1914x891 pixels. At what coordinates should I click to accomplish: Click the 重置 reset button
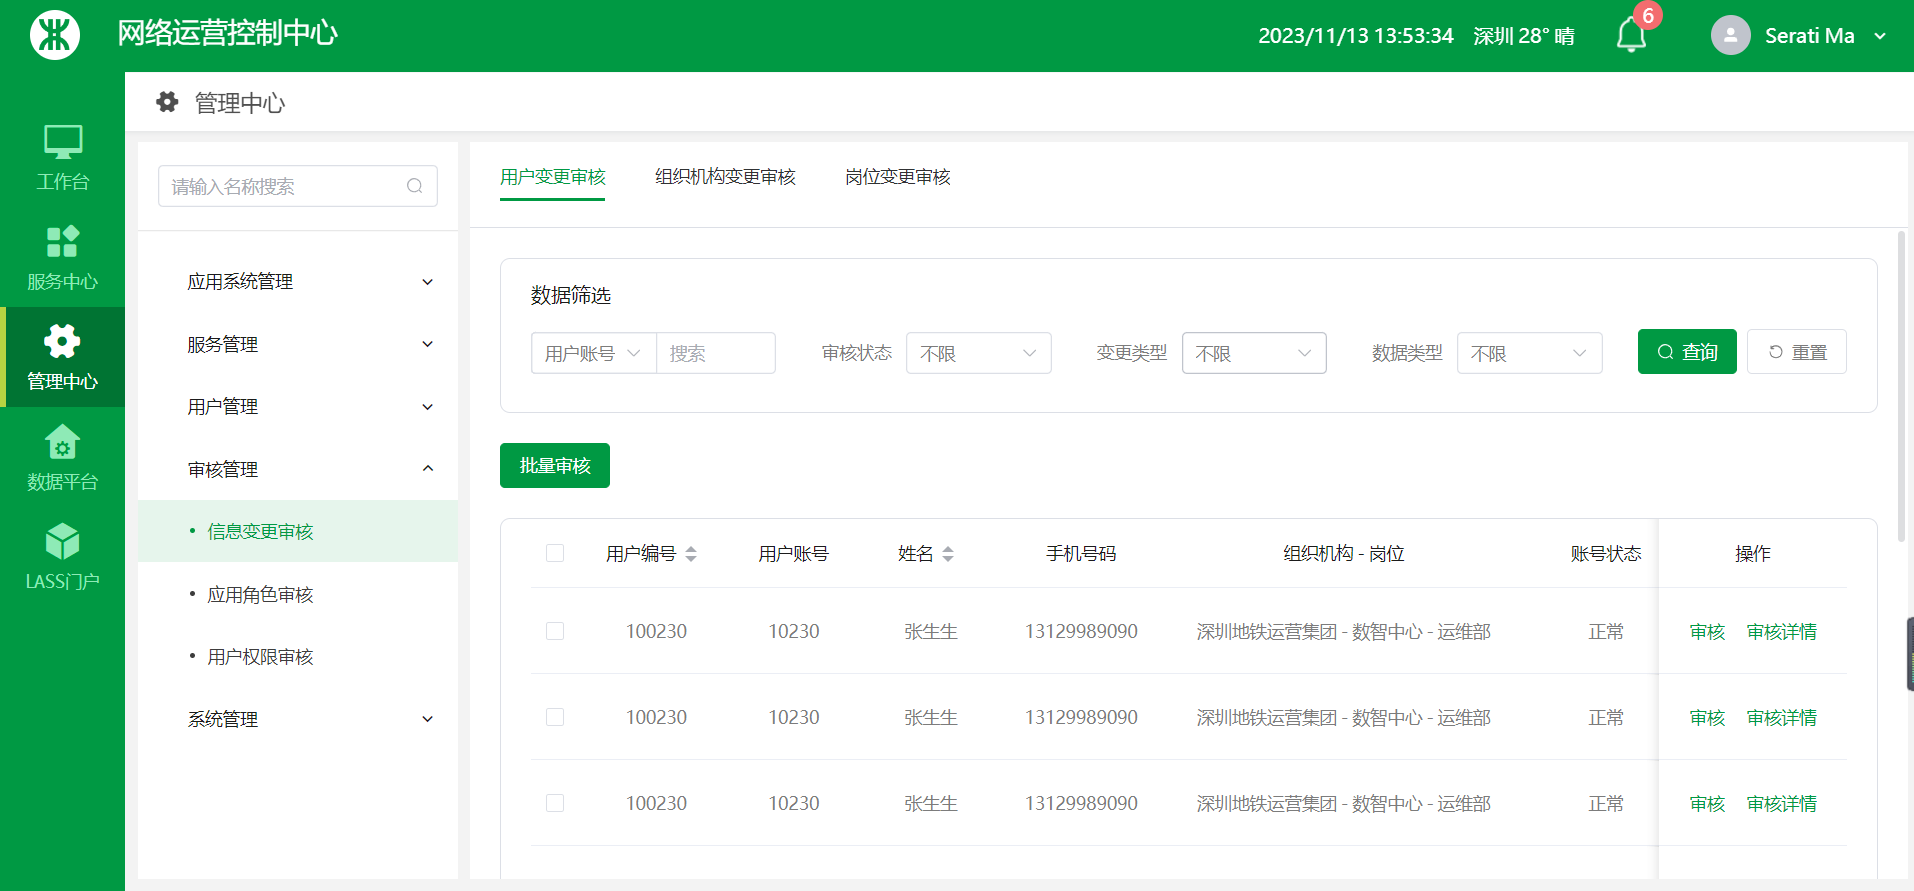(x=1796, y=352)
